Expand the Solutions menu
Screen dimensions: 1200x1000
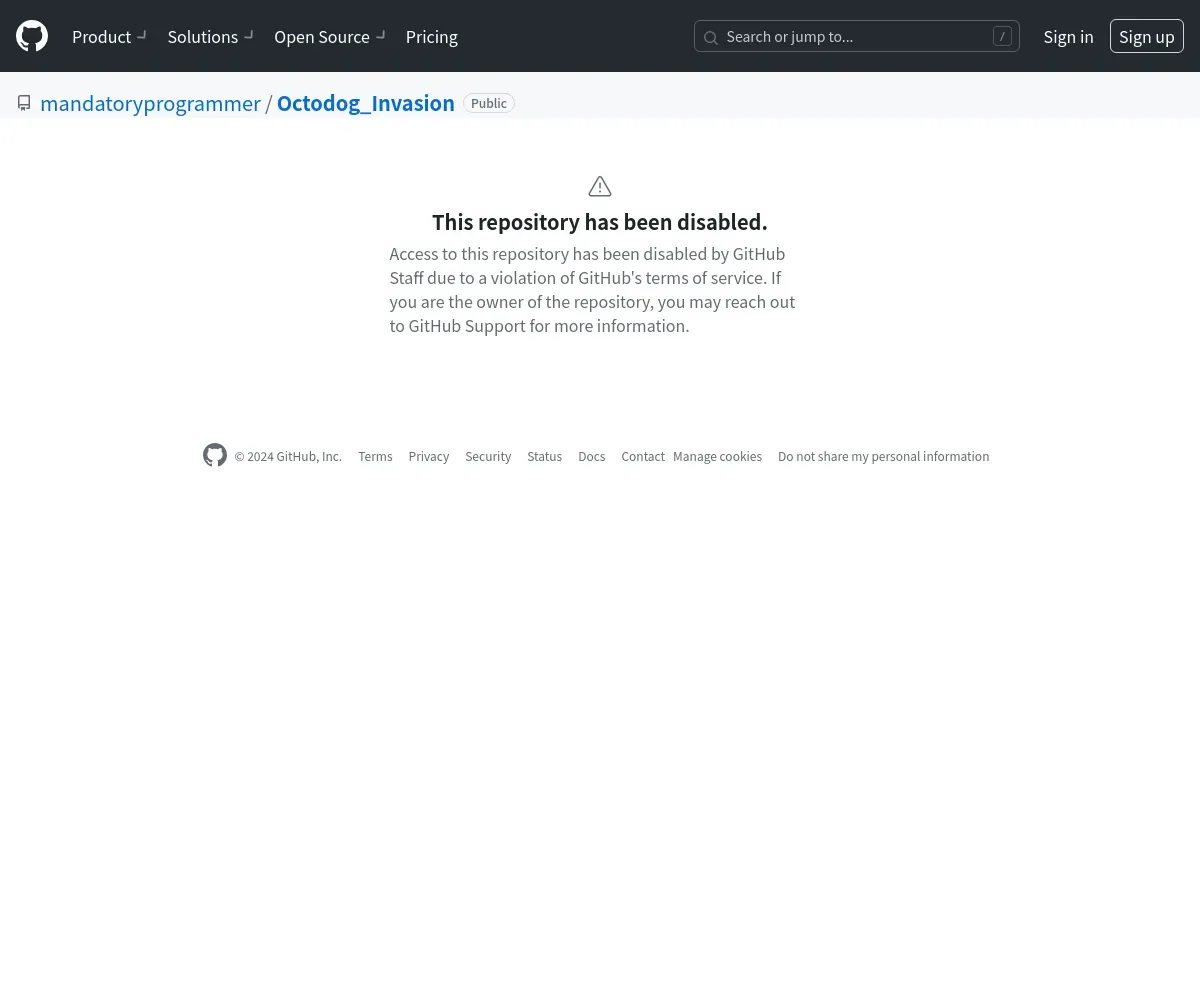point(210,36)
